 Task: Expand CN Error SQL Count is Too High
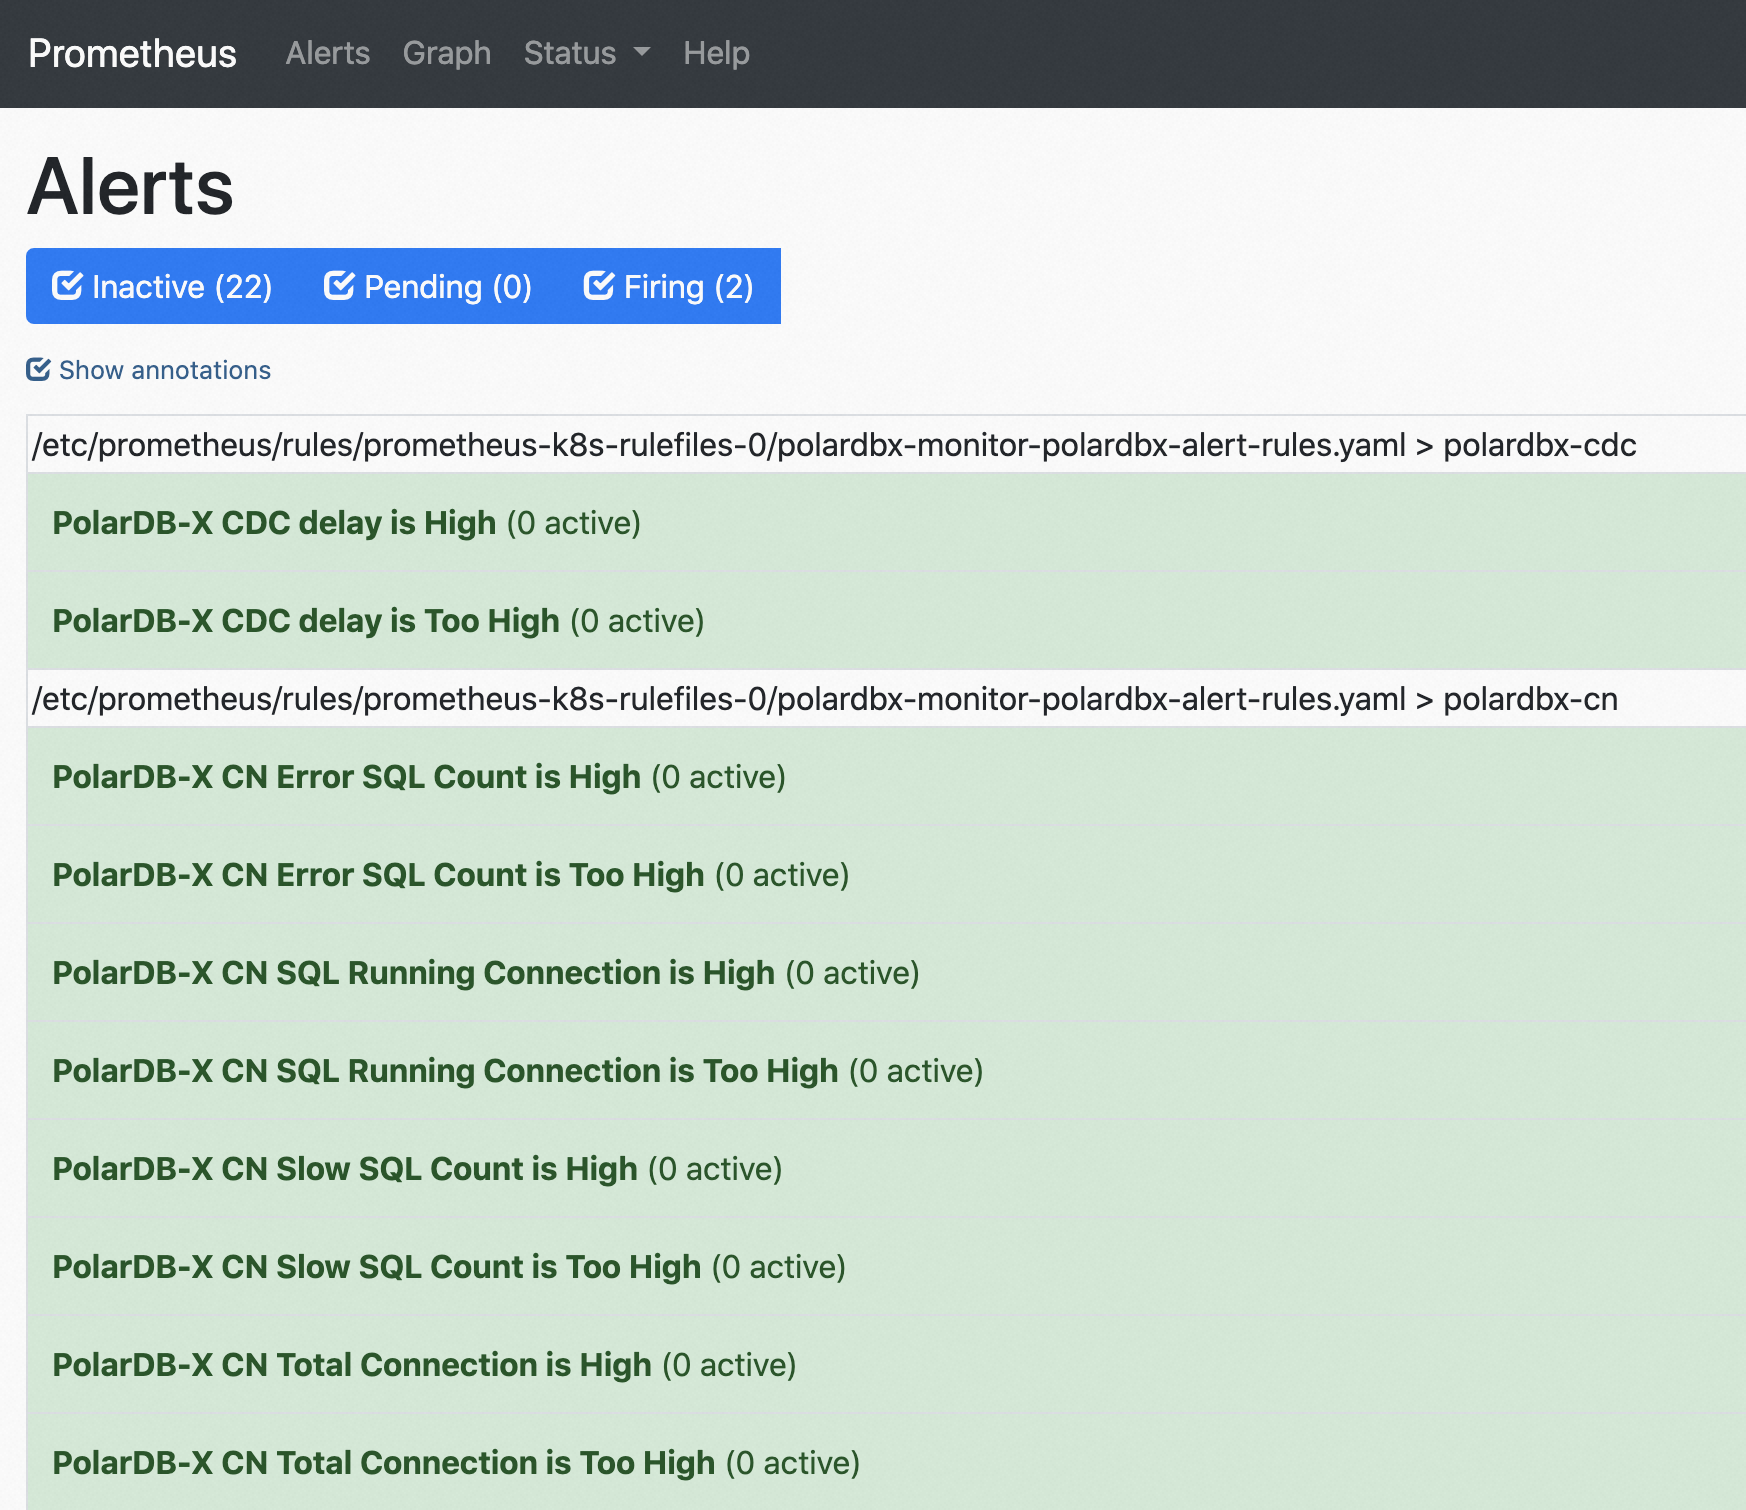(x=451, y=875)
